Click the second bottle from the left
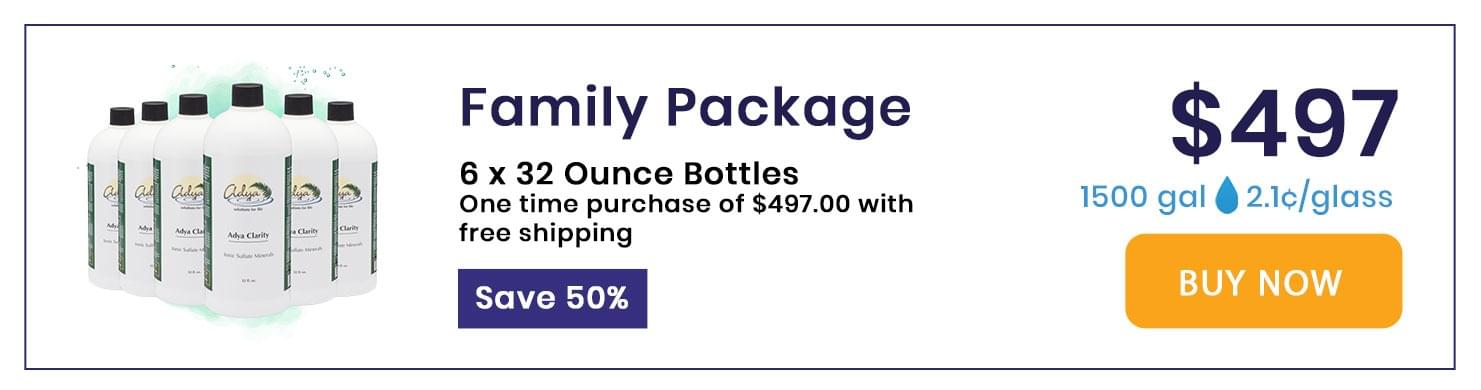 [x=140, y=200]
